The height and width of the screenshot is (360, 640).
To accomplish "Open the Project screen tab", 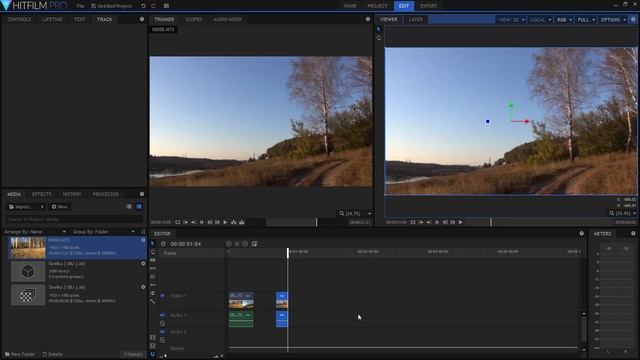I will 377,6.
